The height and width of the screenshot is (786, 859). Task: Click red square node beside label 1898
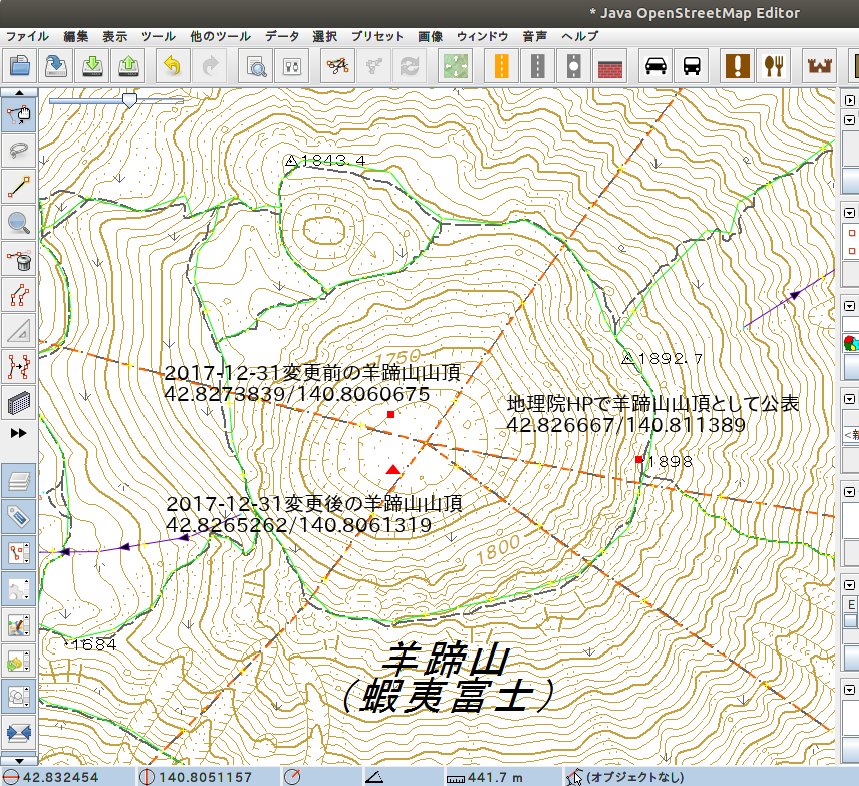tap(639, 460)
